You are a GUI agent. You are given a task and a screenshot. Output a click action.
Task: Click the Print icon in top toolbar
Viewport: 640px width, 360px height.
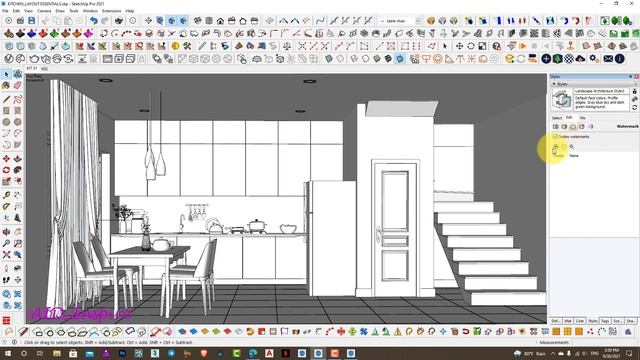point(119,20)
